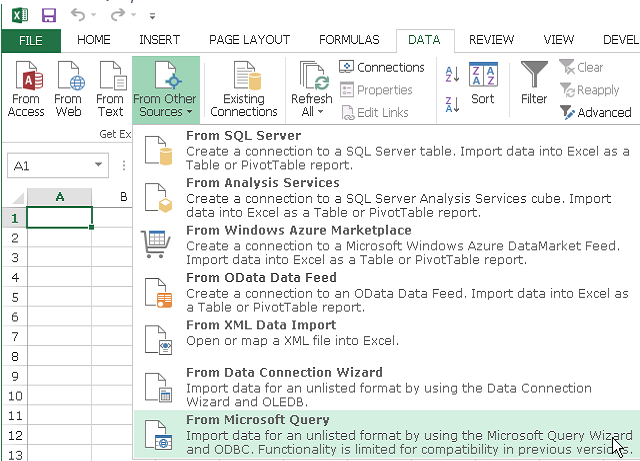The height and width of the screenshot is (461, 640).
Task: Choose From Data Connection Wizard
Action: (x=387, y=387)
